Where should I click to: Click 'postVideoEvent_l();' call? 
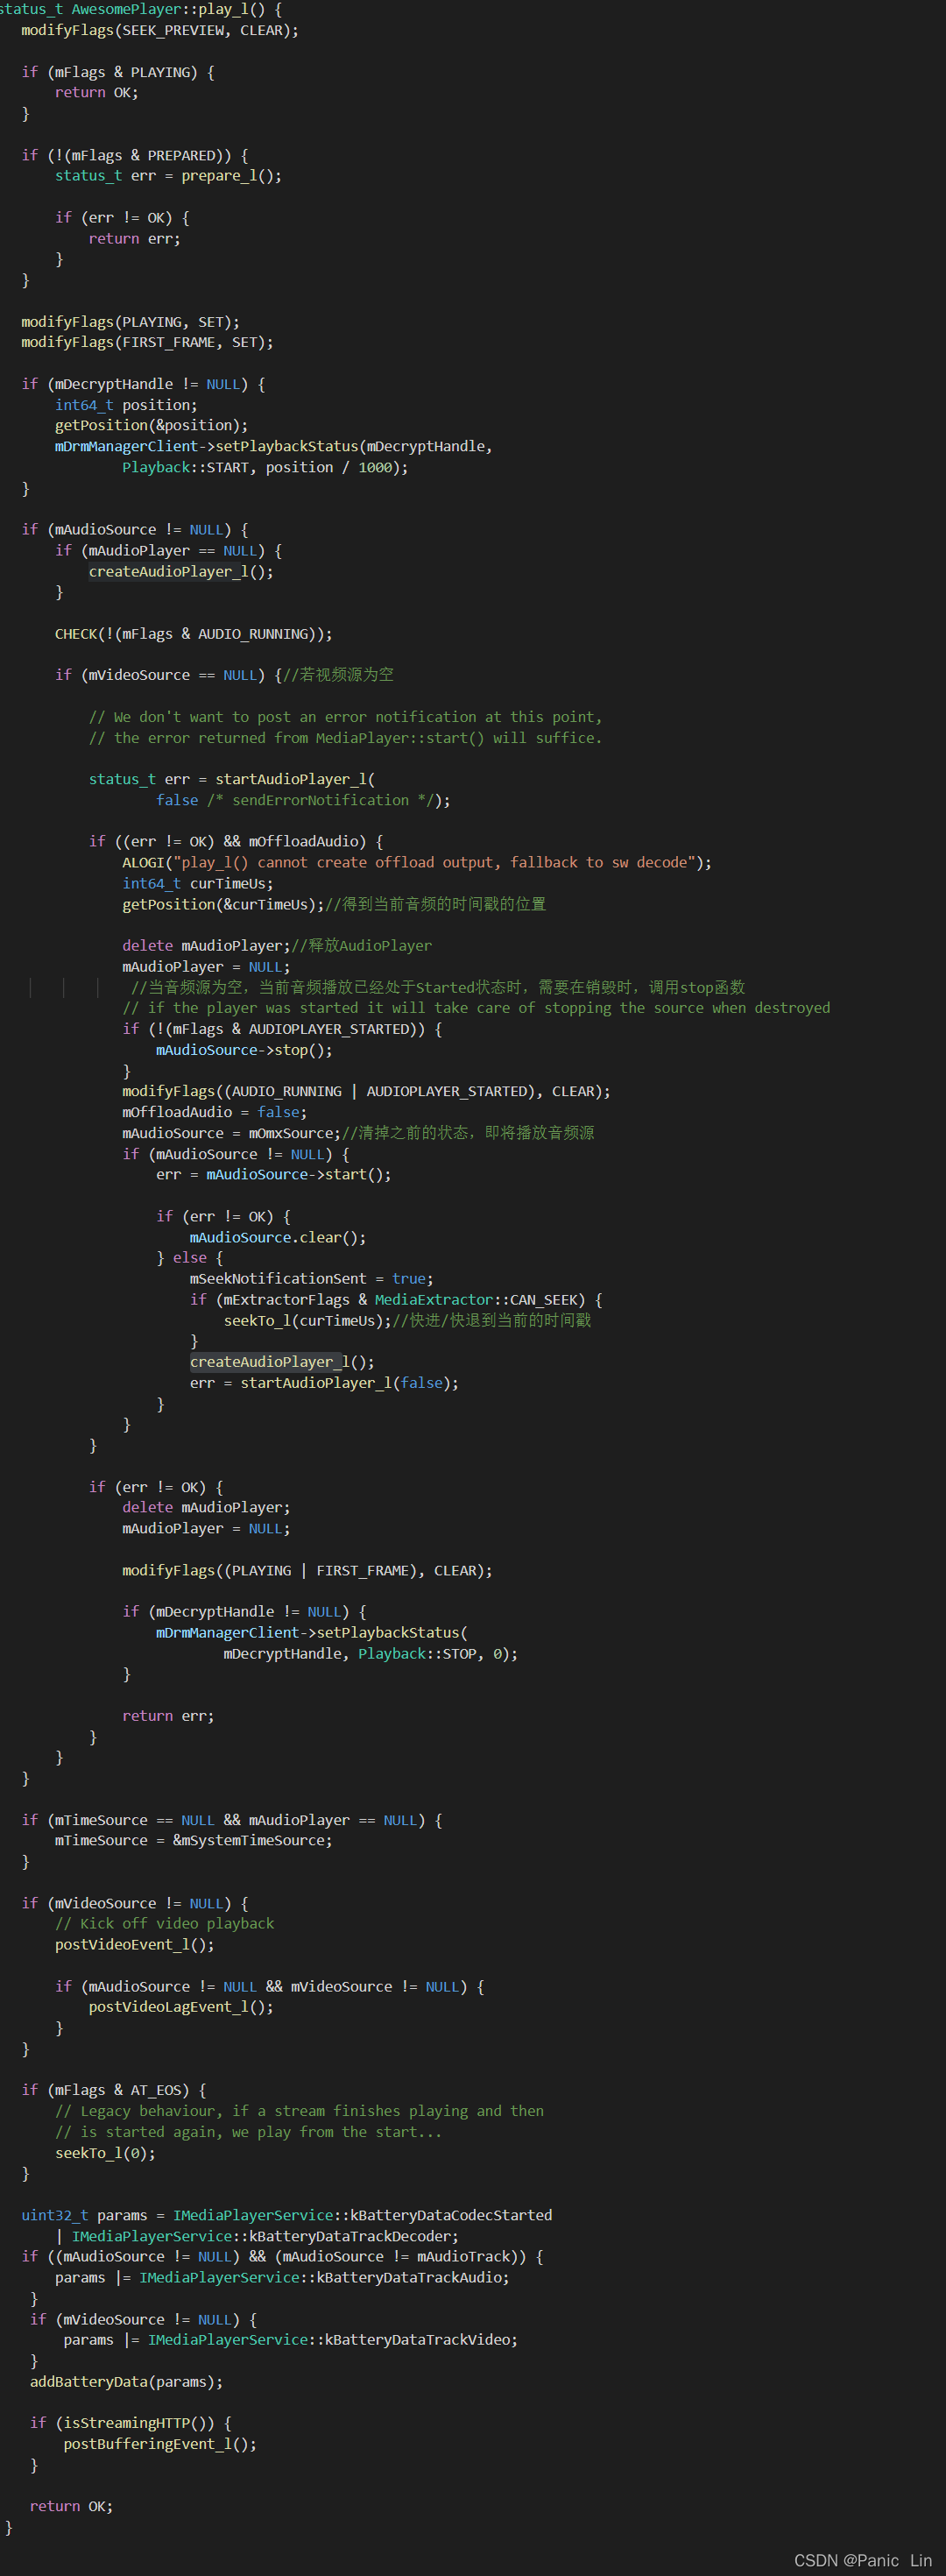[x=135, y=1945]
